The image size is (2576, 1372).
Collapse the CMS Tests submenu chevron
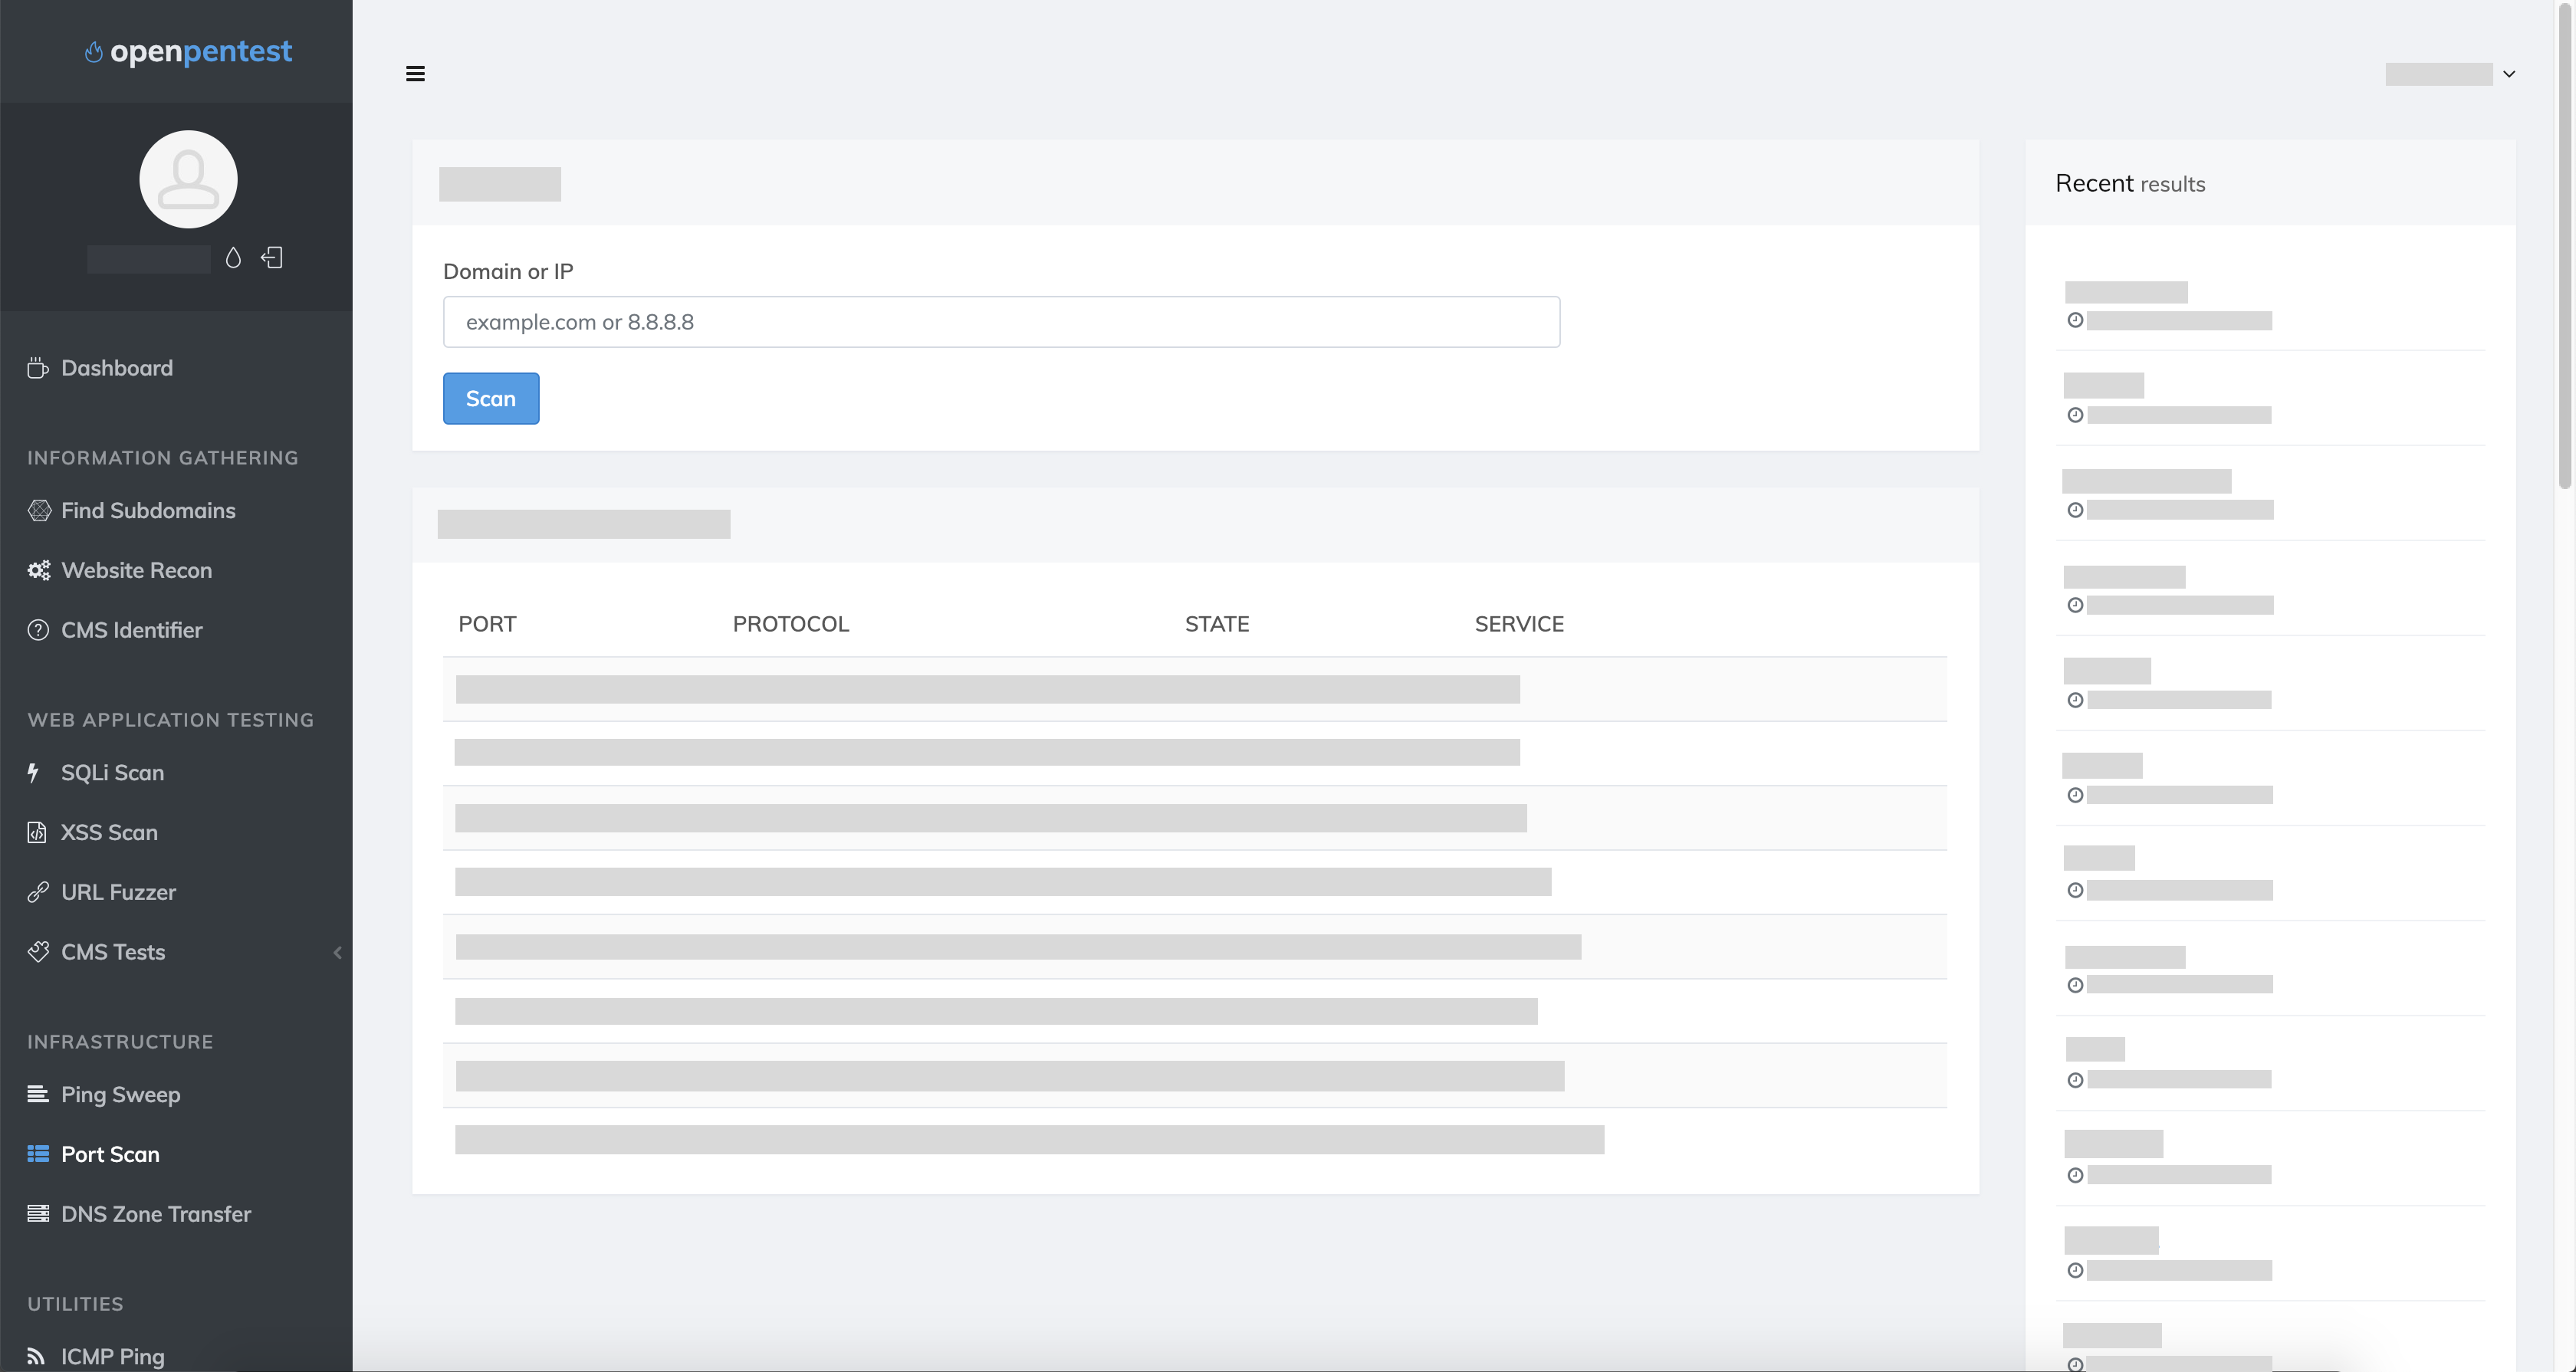[336, 952]
